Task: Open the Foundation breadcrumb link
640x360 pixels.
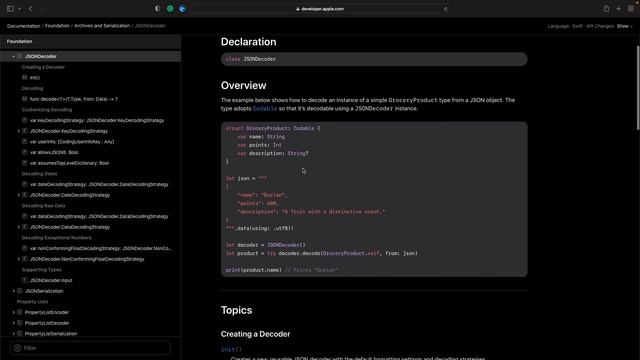Action: point(57,26)
